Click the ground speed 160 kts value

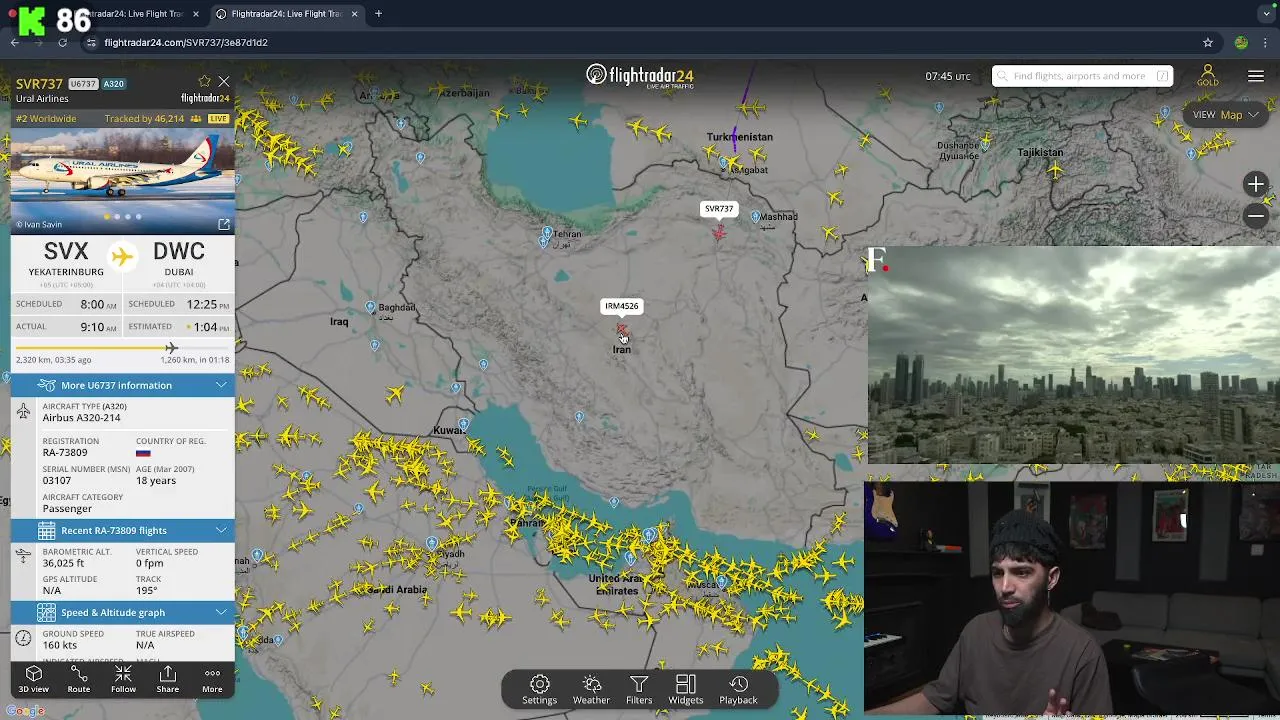point(60,645)
